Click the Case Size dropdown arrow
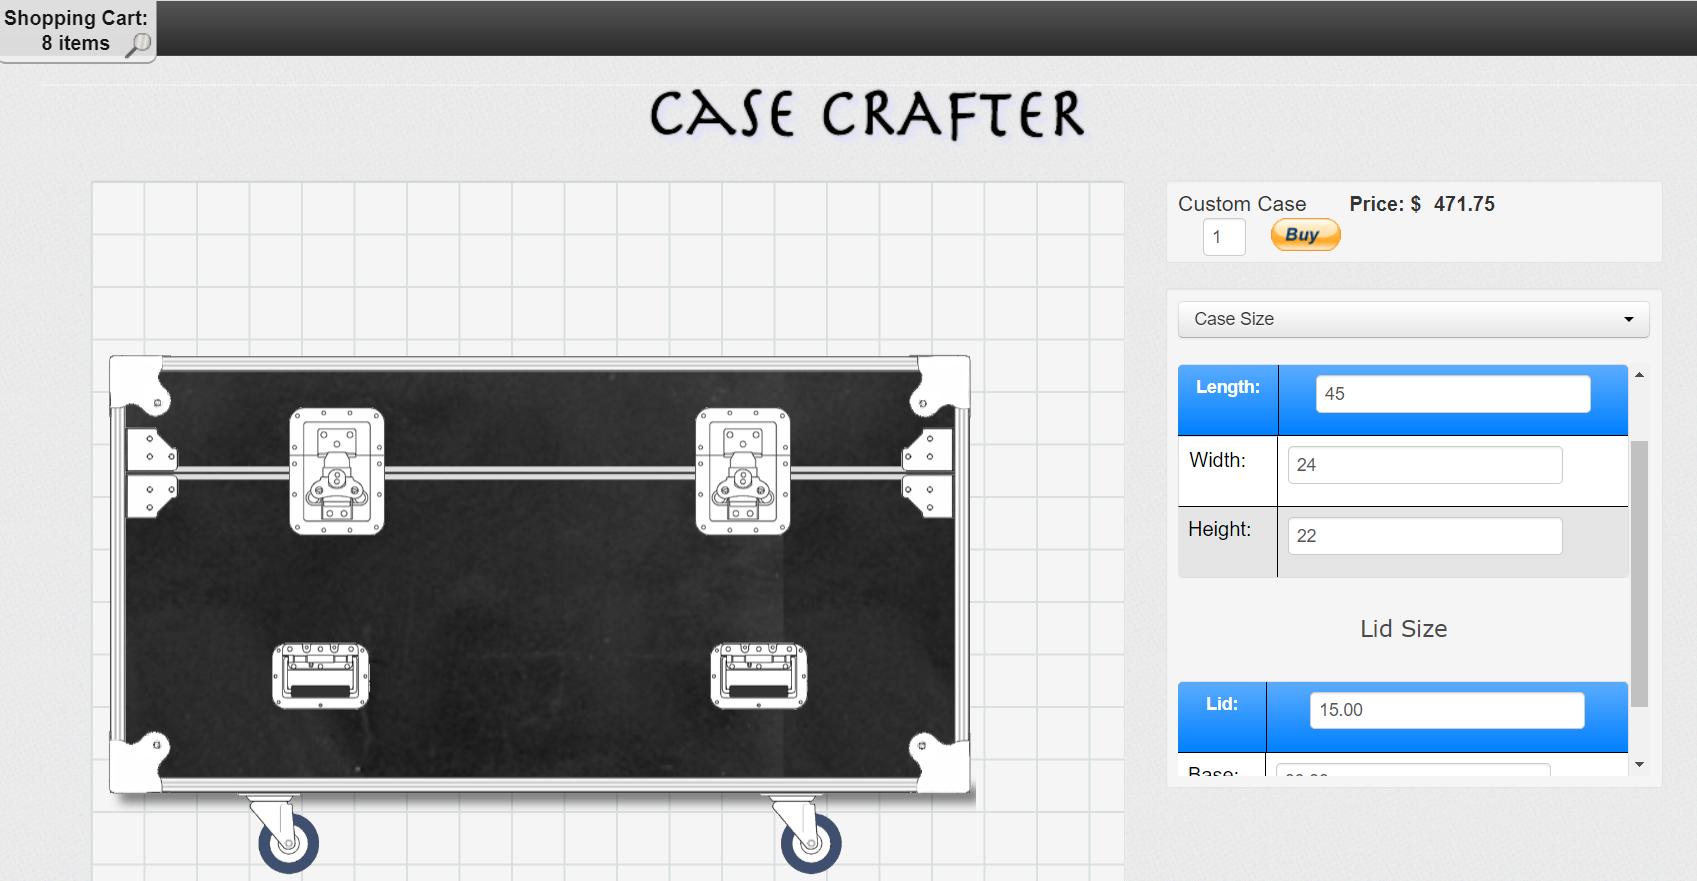The width and height of the screenshot is (1697, 881). [1628, 320]
